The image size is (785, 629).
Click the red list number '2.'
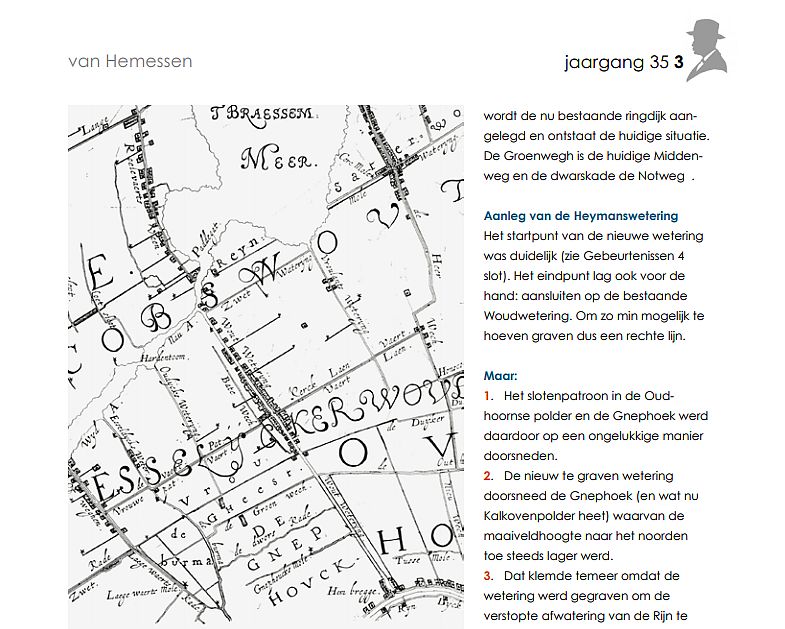tap(489, 476)
